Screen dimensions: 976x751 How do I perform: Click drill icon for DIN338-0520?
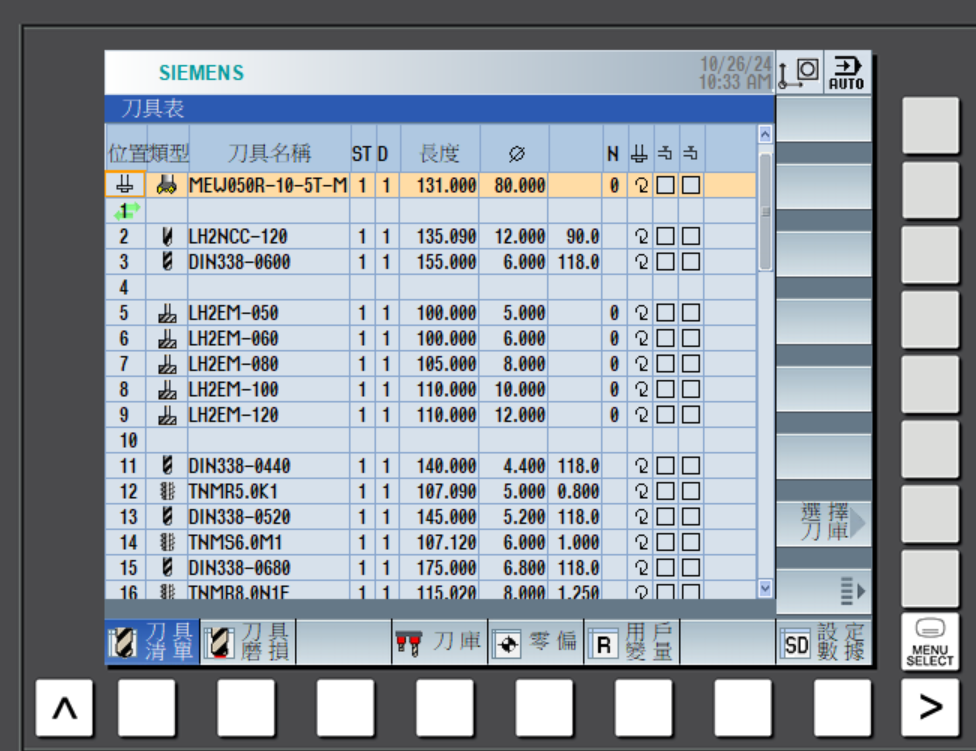[x=166, y=516]
